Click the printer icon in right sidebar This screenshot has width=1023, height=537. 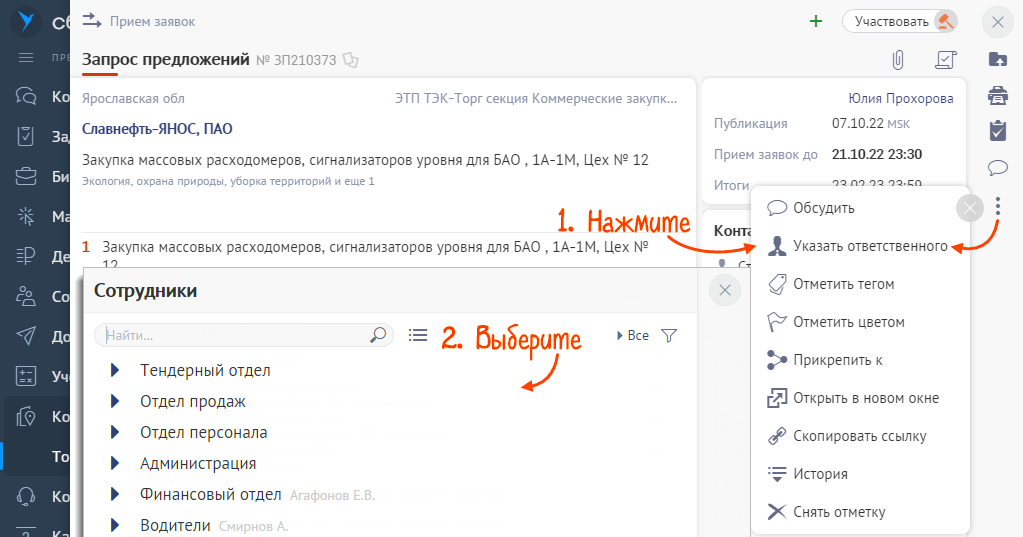click(x=998, y=95)
